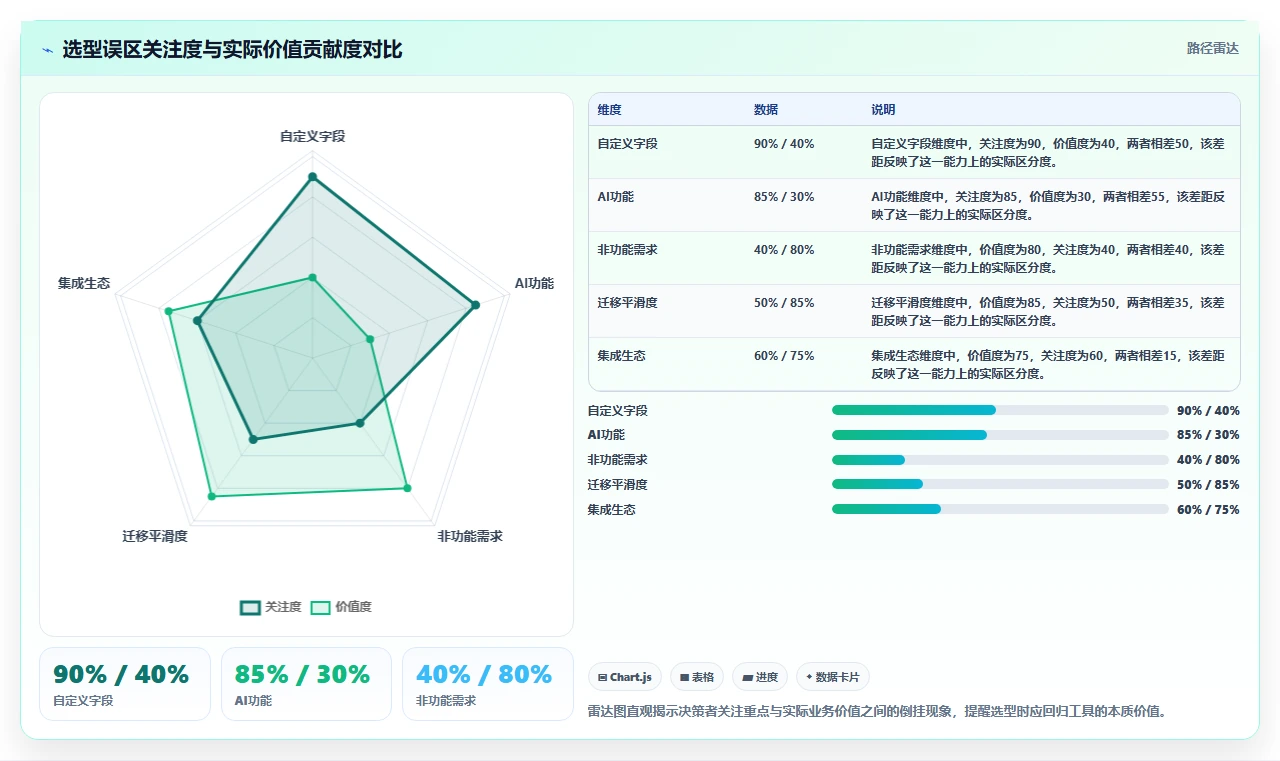
Task: Click the 50% / 85% table cell
Action: (x=784, y=303)
